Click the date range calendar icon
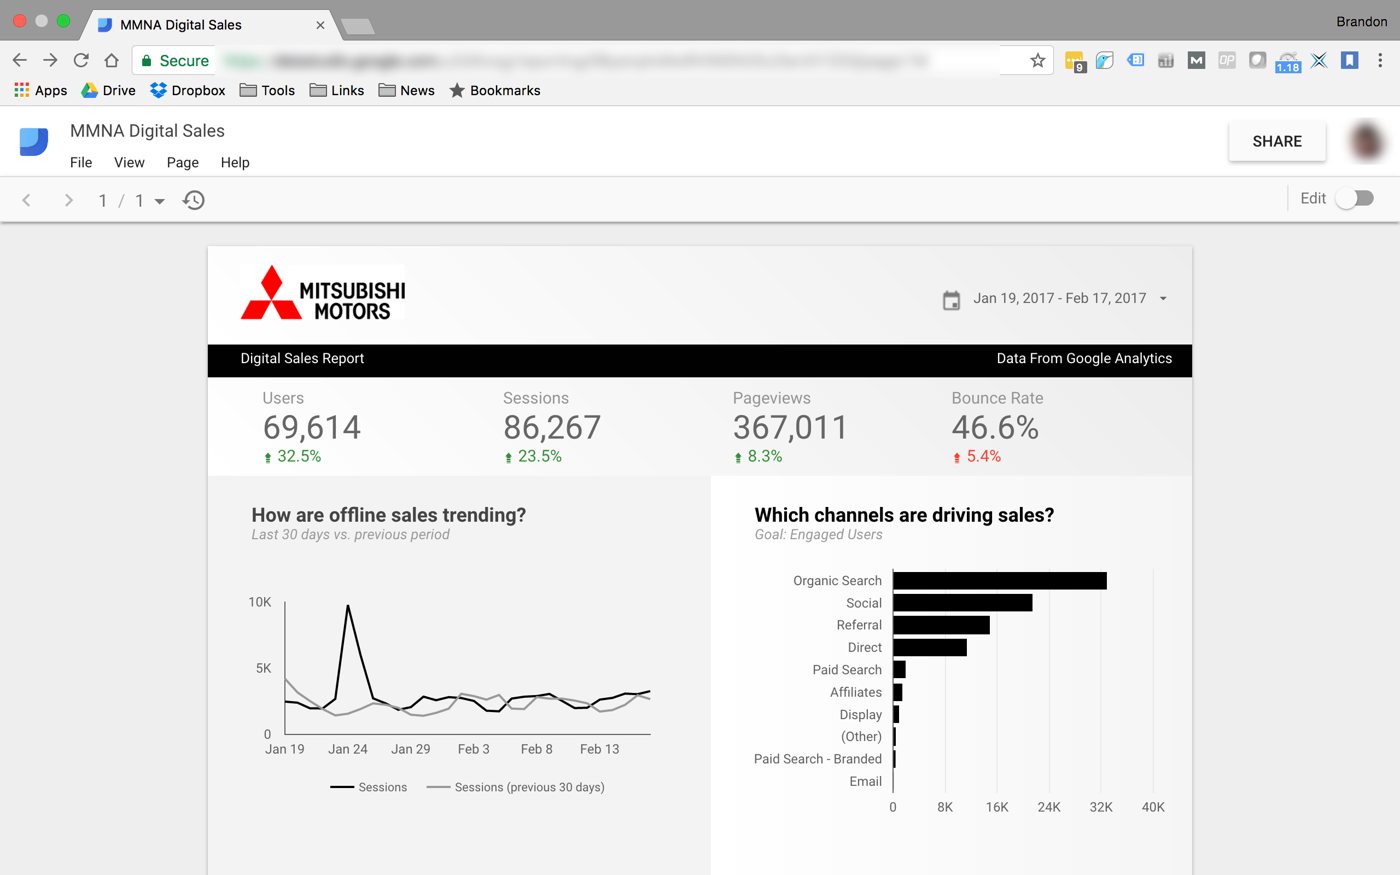The height and width of the screenshot is (875, 1400). tap(952, 299)
